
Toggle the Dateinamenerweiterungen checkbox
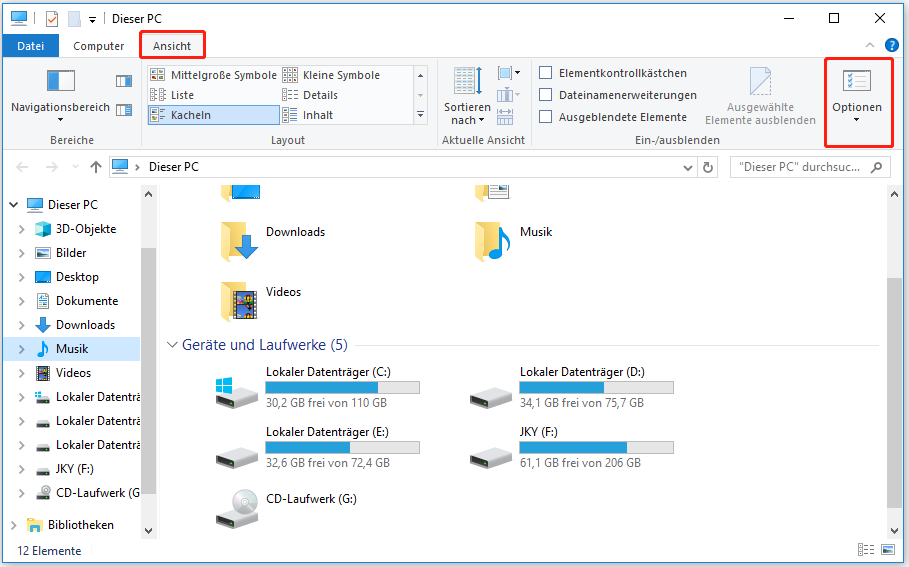(x=546, y=95)
